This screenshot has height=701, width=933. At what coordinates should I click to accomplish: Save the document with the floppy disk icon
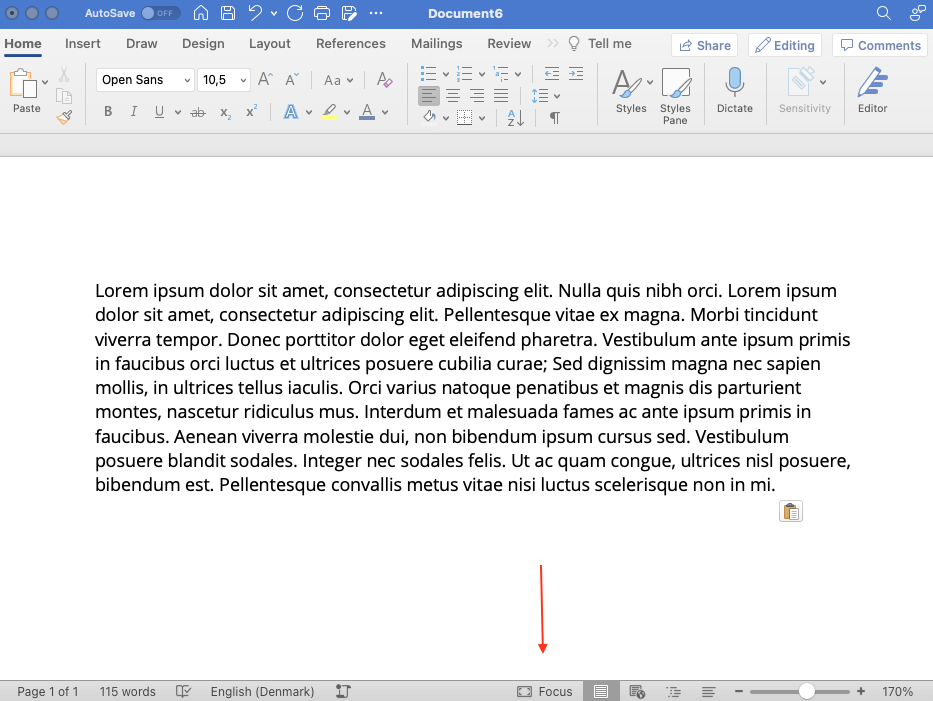(228, 13)
